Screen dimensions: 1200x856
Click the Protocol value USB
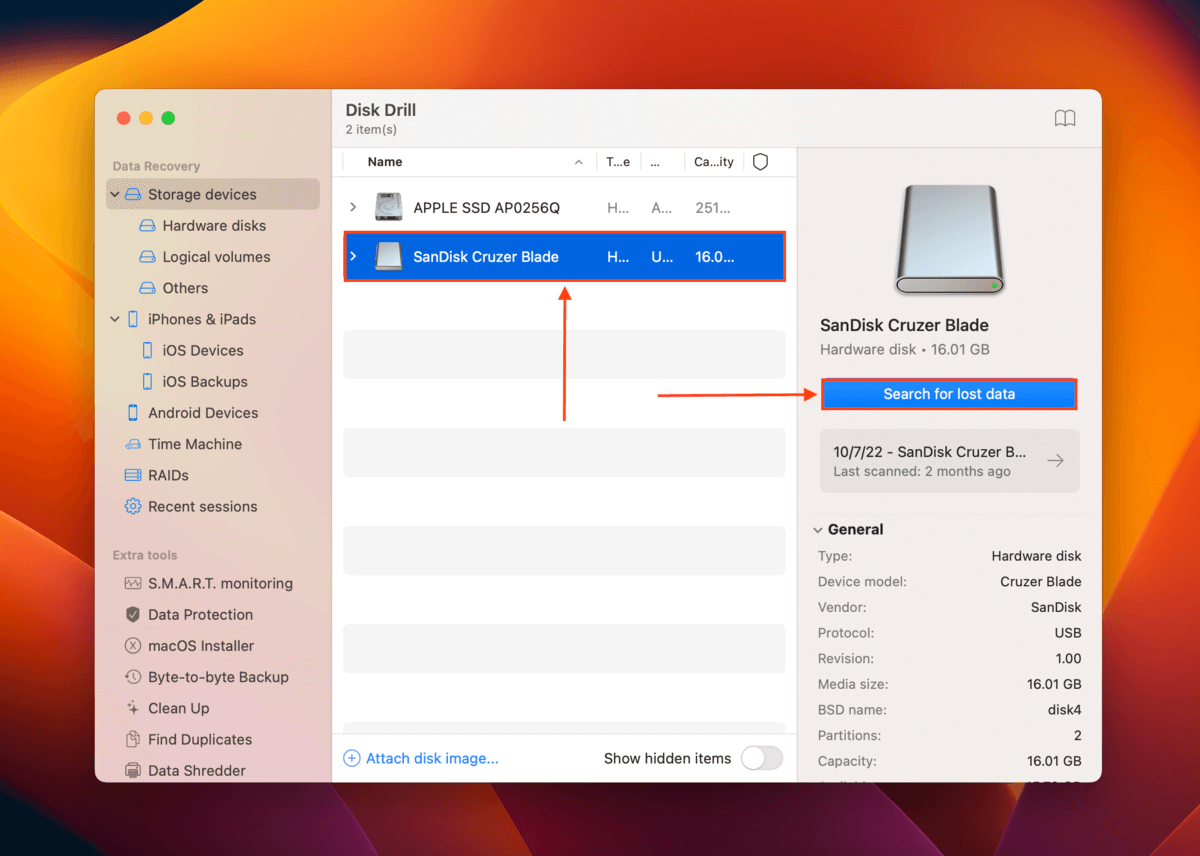point(1068,633)
